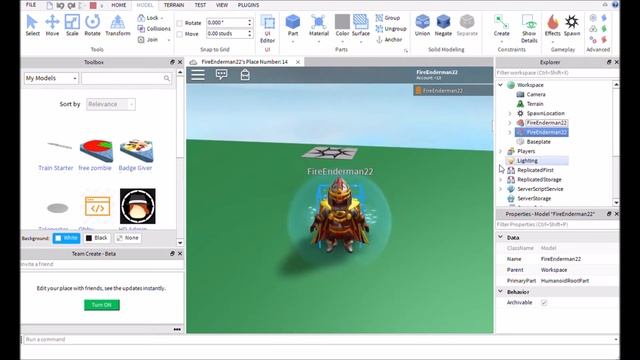Image resolution: width=640 pixels, height=360 pixels.
Task: Open the Transform tool
Action: coord(118,25)
